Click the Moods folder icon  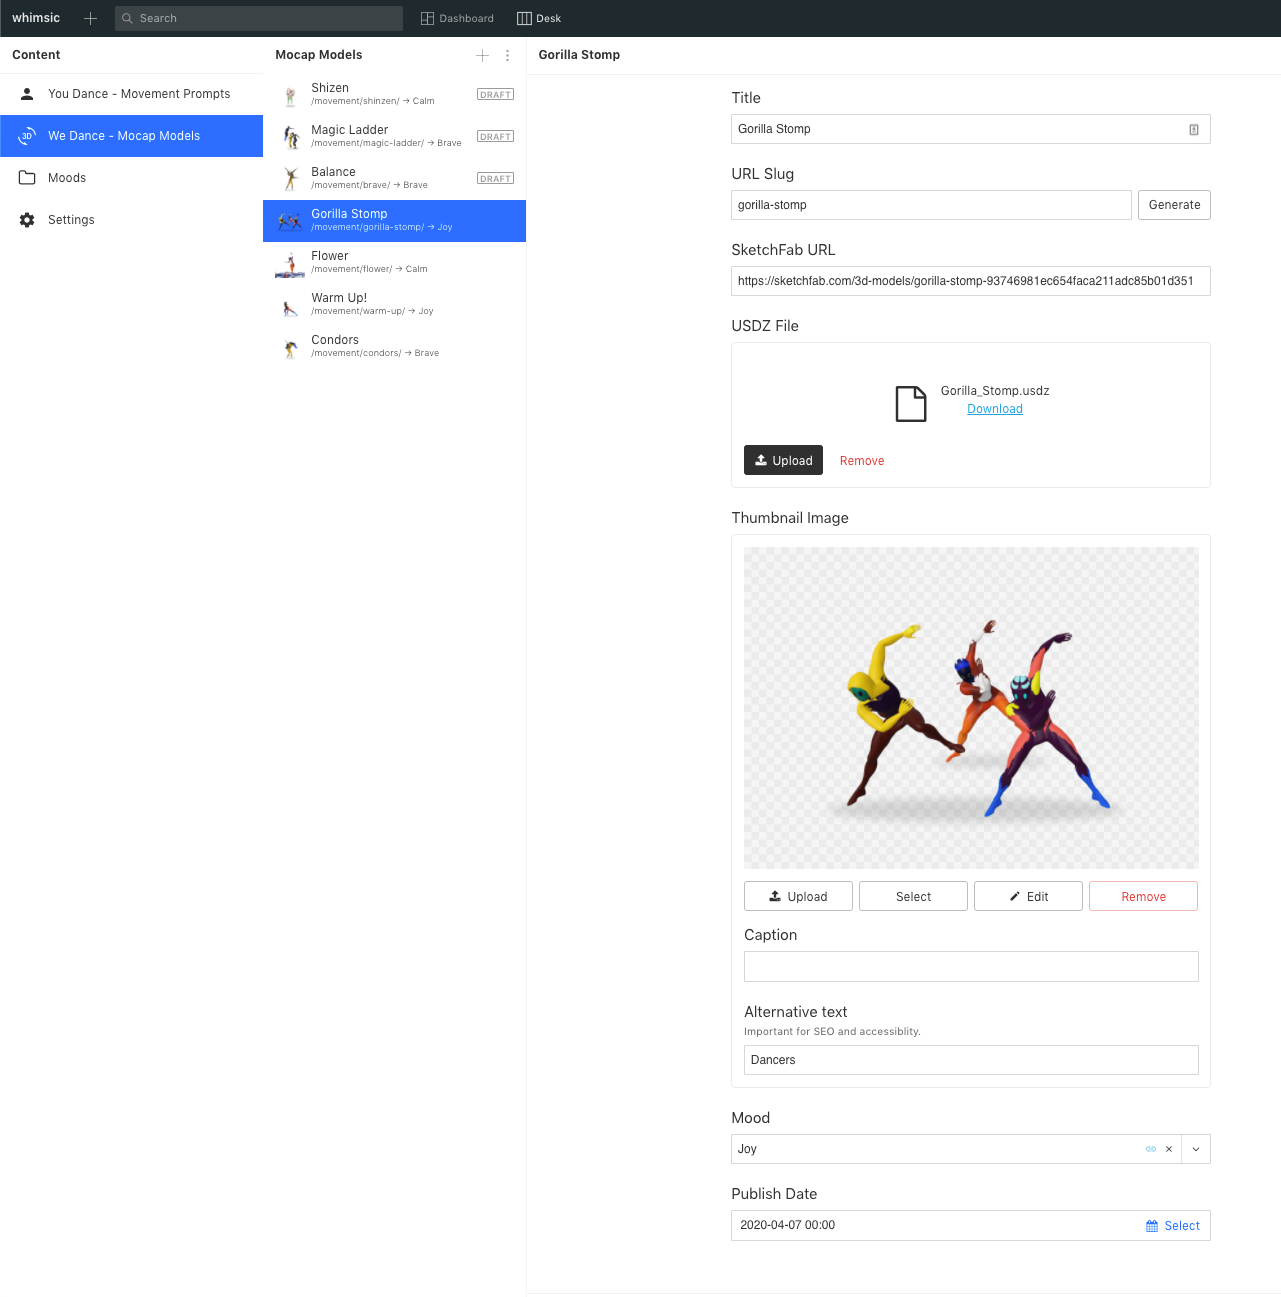point(26,178)
